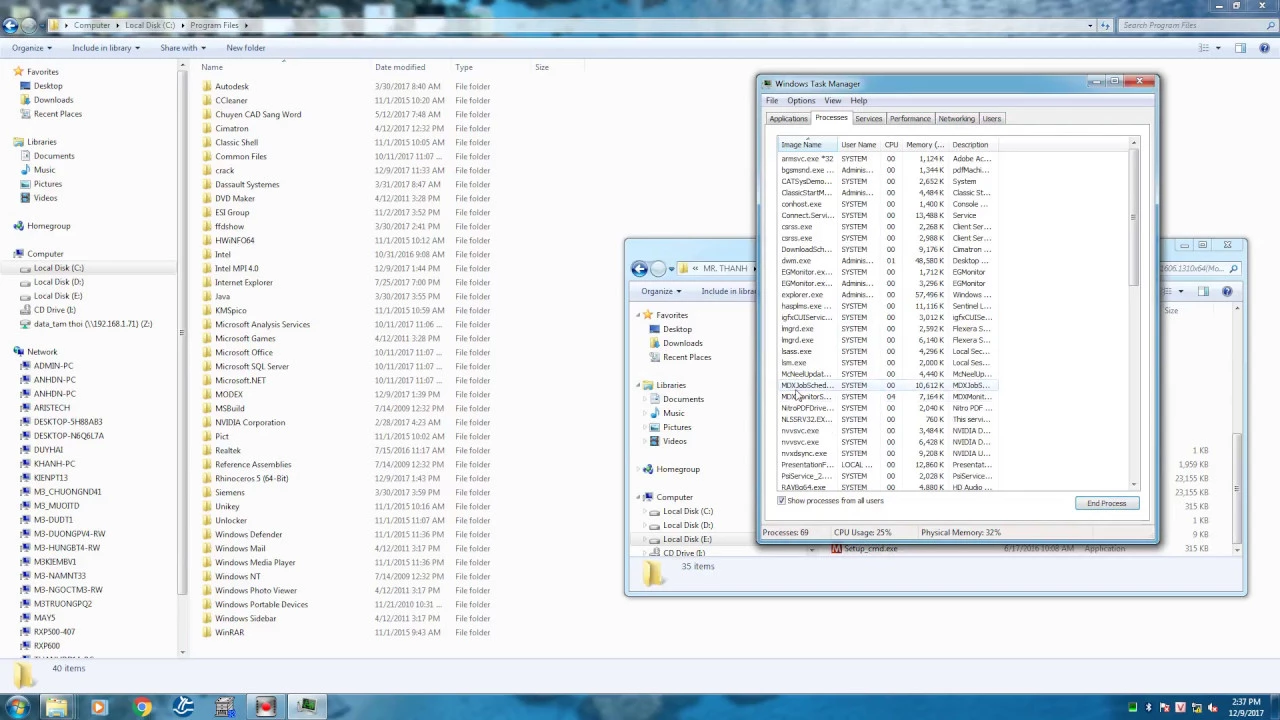Launch Google Chrome from the taskbar
Viewport: 1280px width, 720px height.
coord(142,707)
